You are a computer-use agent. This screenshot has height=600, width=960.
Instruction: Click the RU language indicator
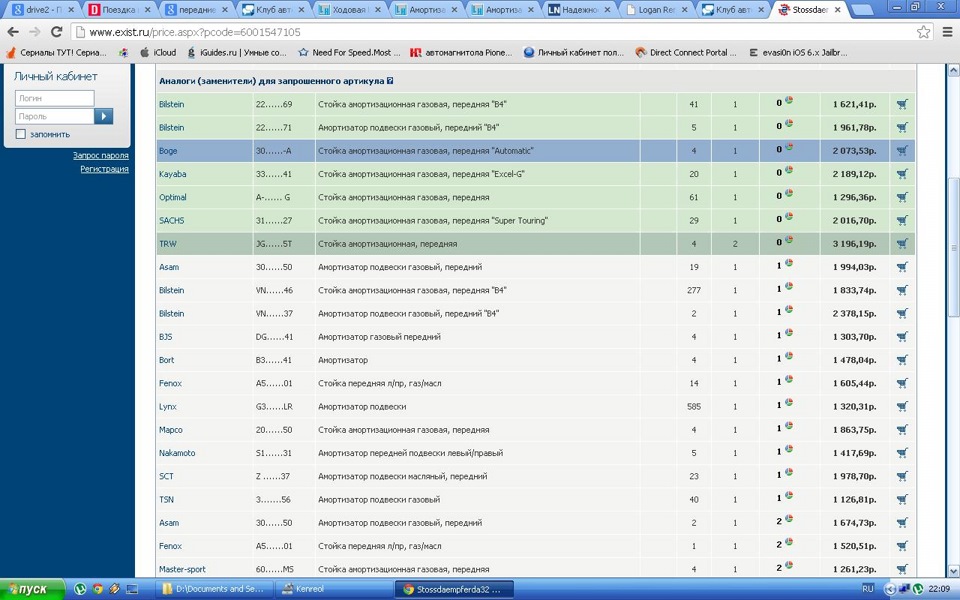[868, 588]
